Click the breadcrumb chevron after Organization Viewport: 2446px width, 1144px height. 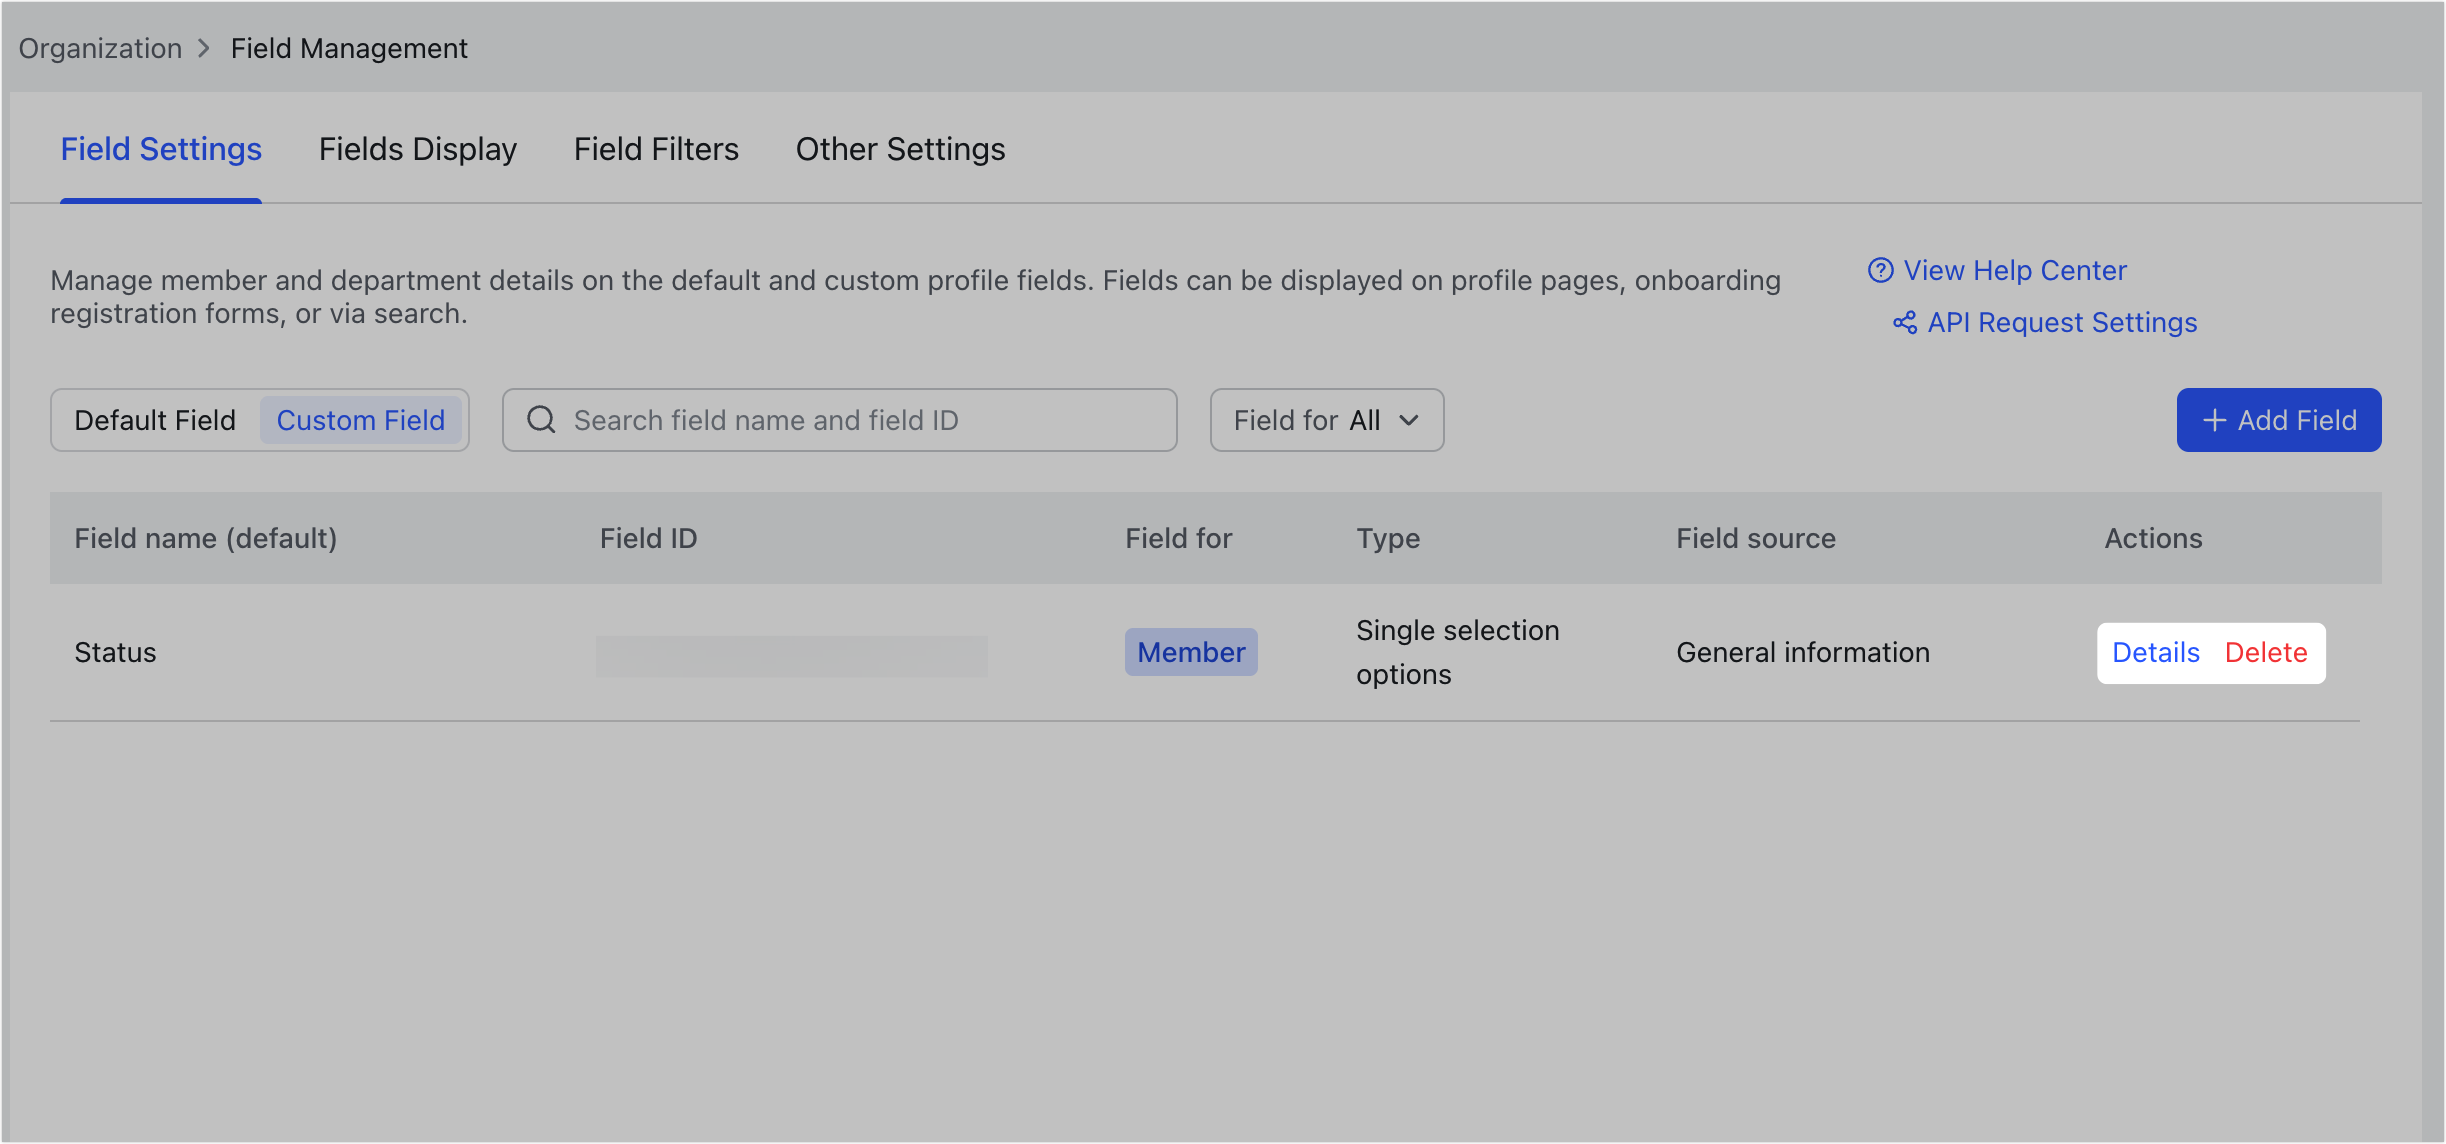pos(205,48)
